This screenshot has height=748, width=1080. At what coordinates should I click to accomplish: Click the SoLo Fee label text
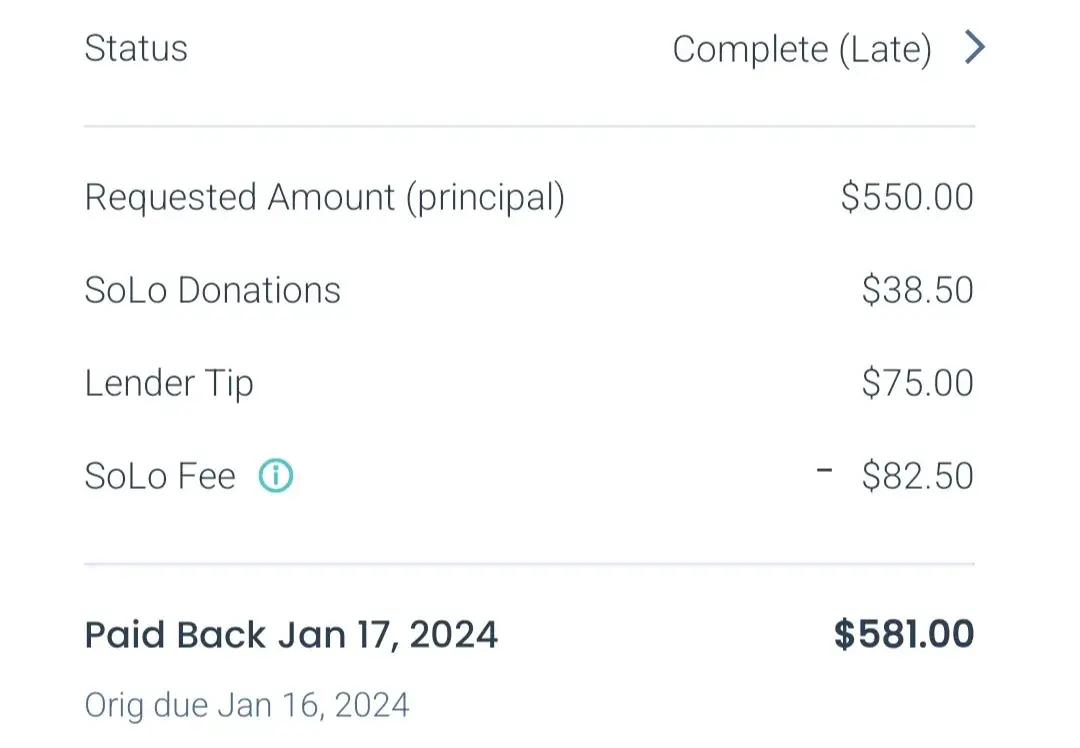click(x=160, y=476)
